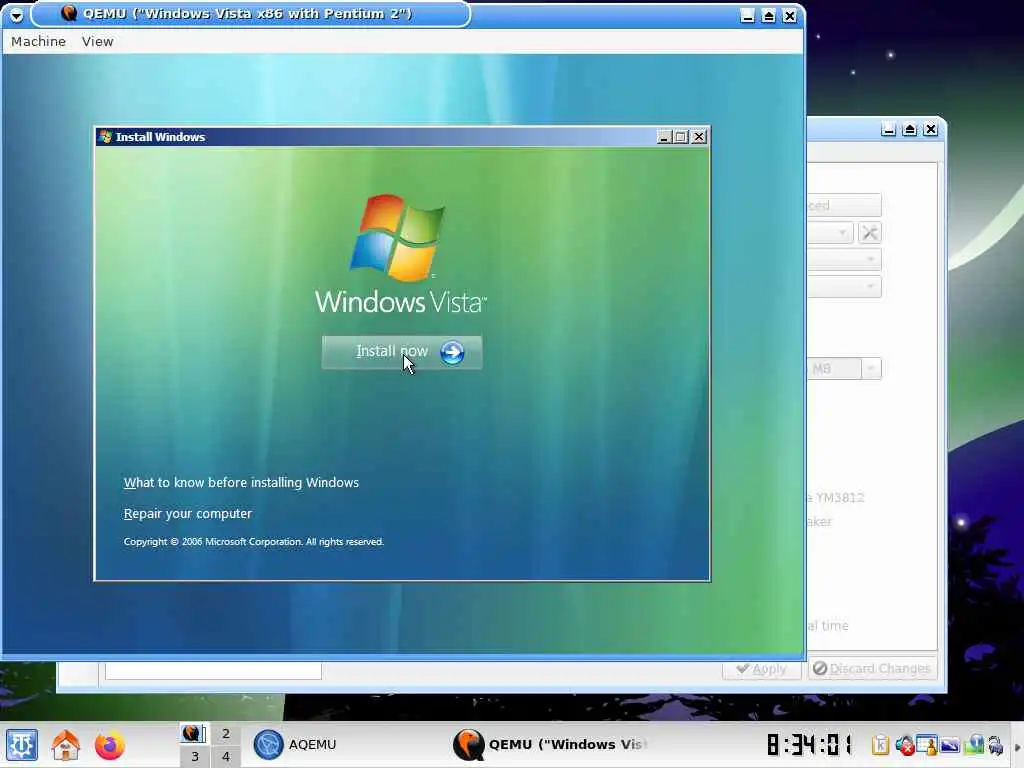Minimize the Install Windows dialog
The width and height of the screenshot is (1024, 768).
[x=664, y=137]
